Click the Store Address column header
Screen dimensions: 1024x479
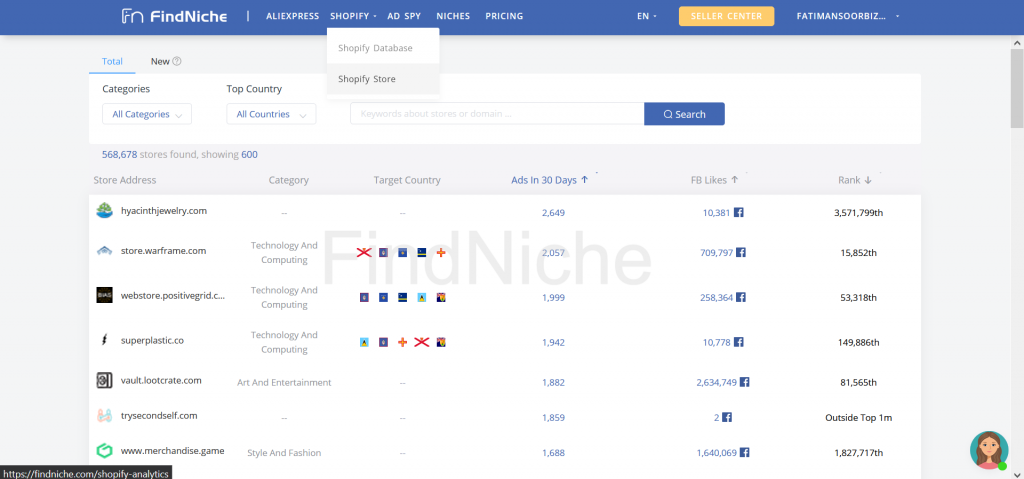pyautogui.click(x=125, y=180)
